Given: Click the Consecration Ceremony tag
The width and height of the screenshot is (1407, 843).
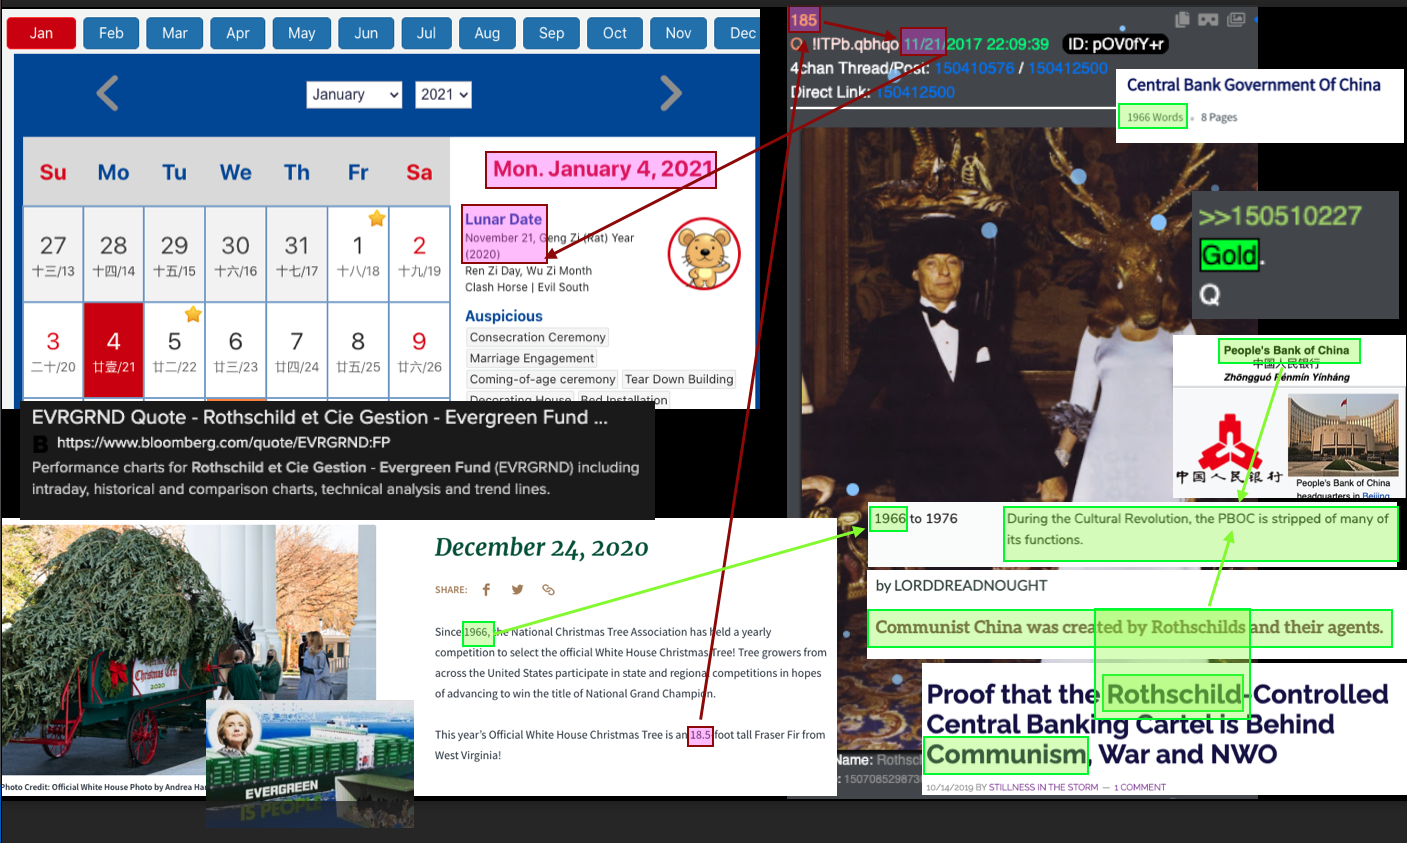Looking at the screenshot, I should point(538,337).
